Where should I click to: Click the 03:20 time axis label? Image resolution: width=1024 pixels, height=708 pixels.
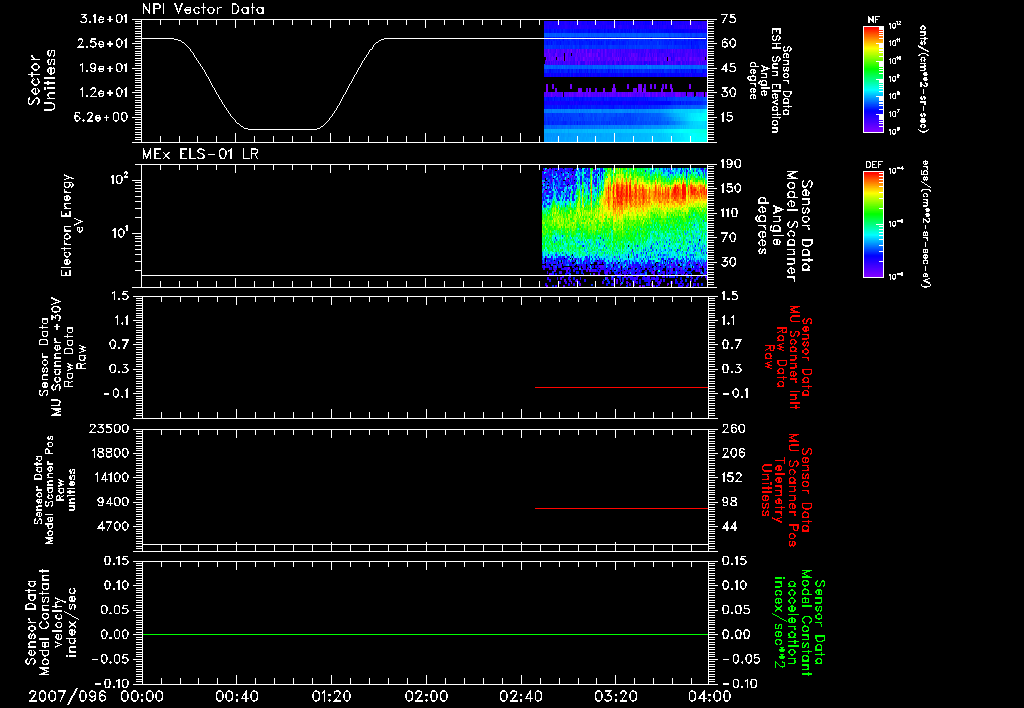(615, 696)
